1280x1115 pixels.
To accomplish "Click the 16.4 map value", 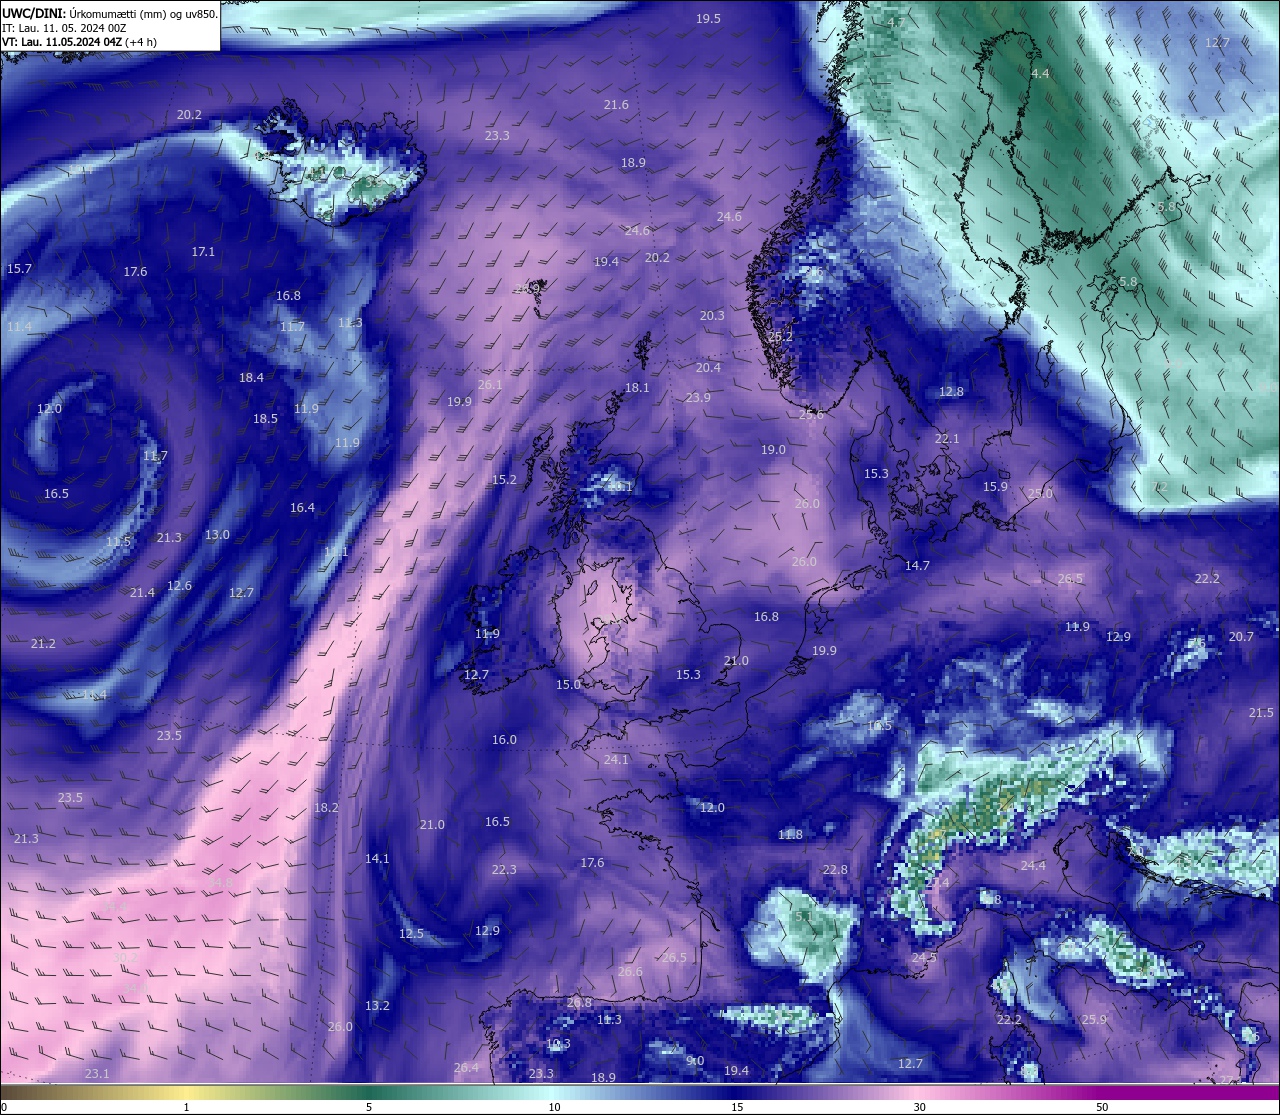I will [x=302, y=508].
